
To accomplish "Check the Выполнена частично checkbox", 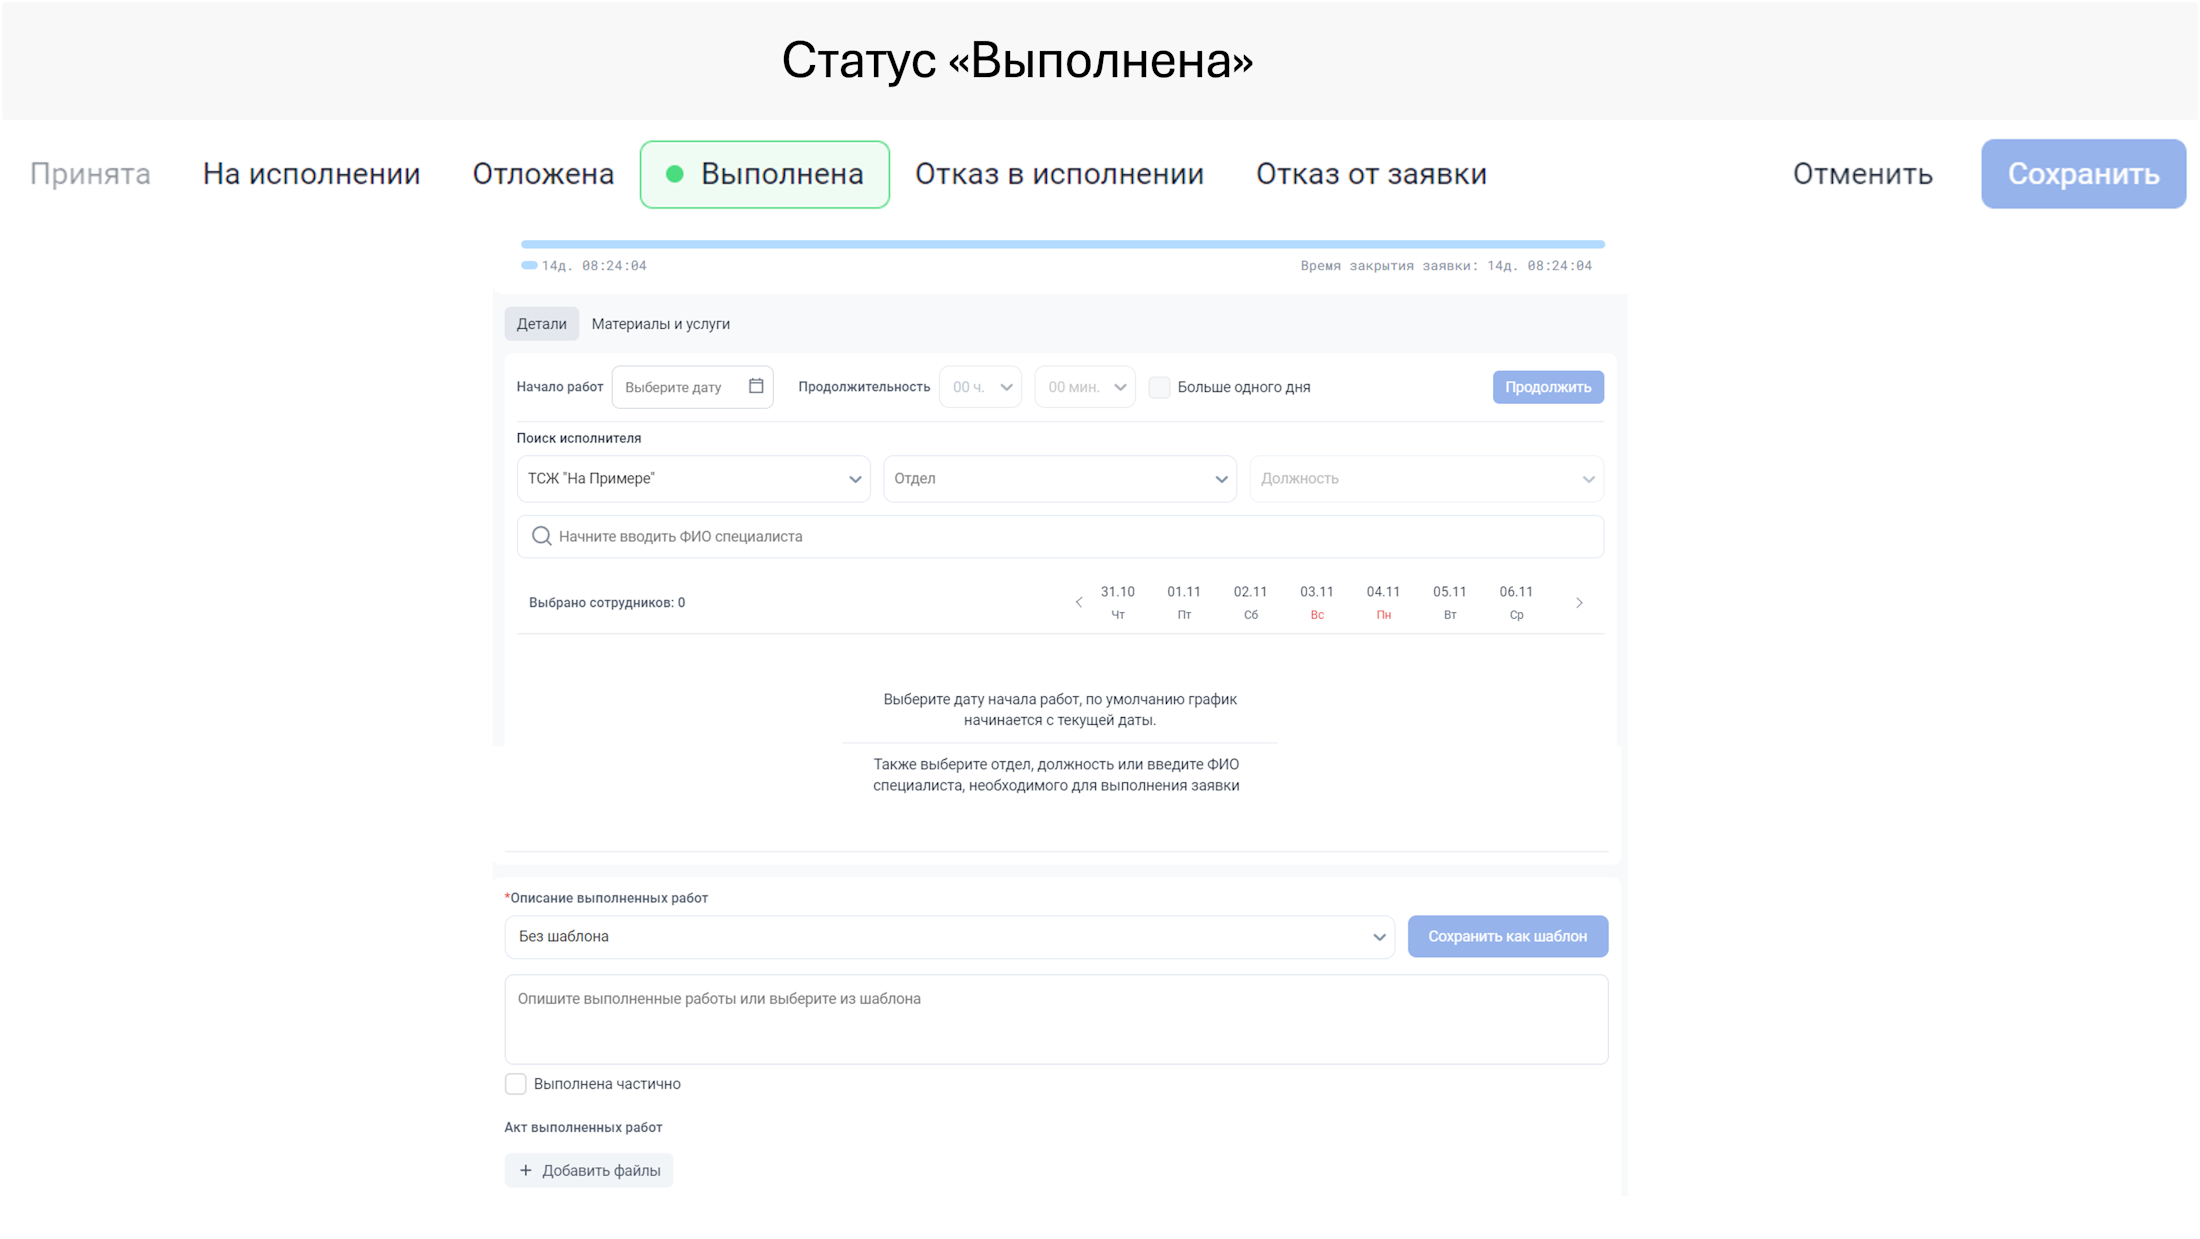I will pos(516,1084).
